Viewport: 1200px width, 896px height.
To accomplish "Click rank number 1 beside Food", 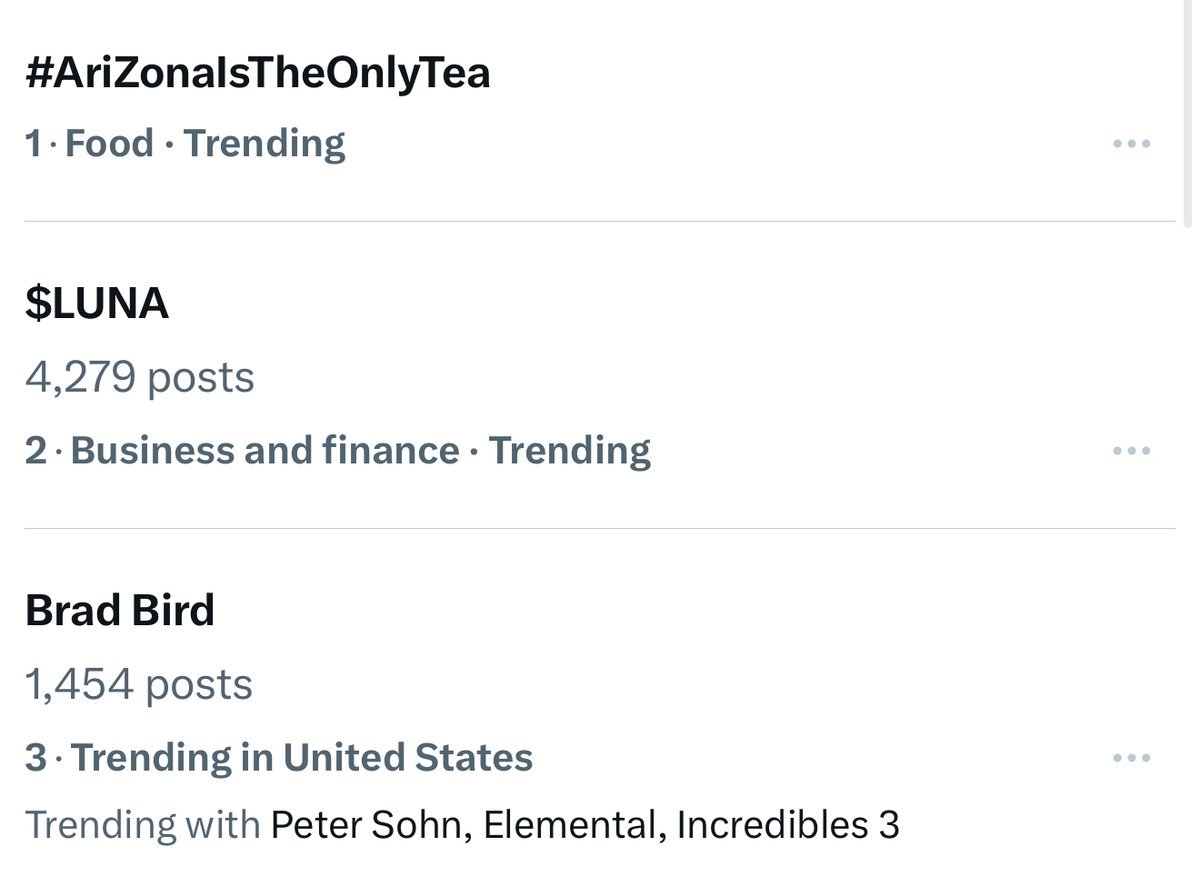I will tap(35, 144).
